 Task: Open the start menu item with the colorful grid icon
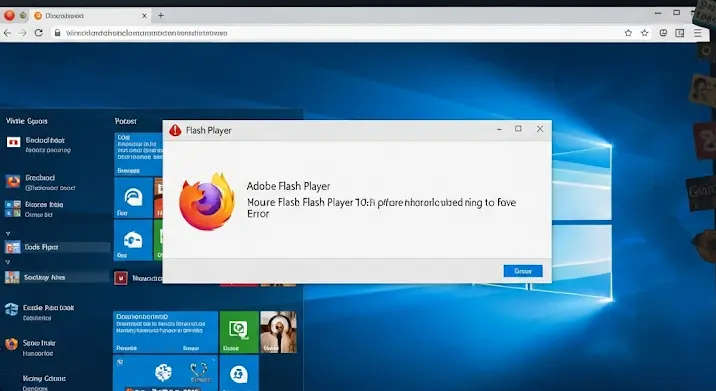coord(13,208)
